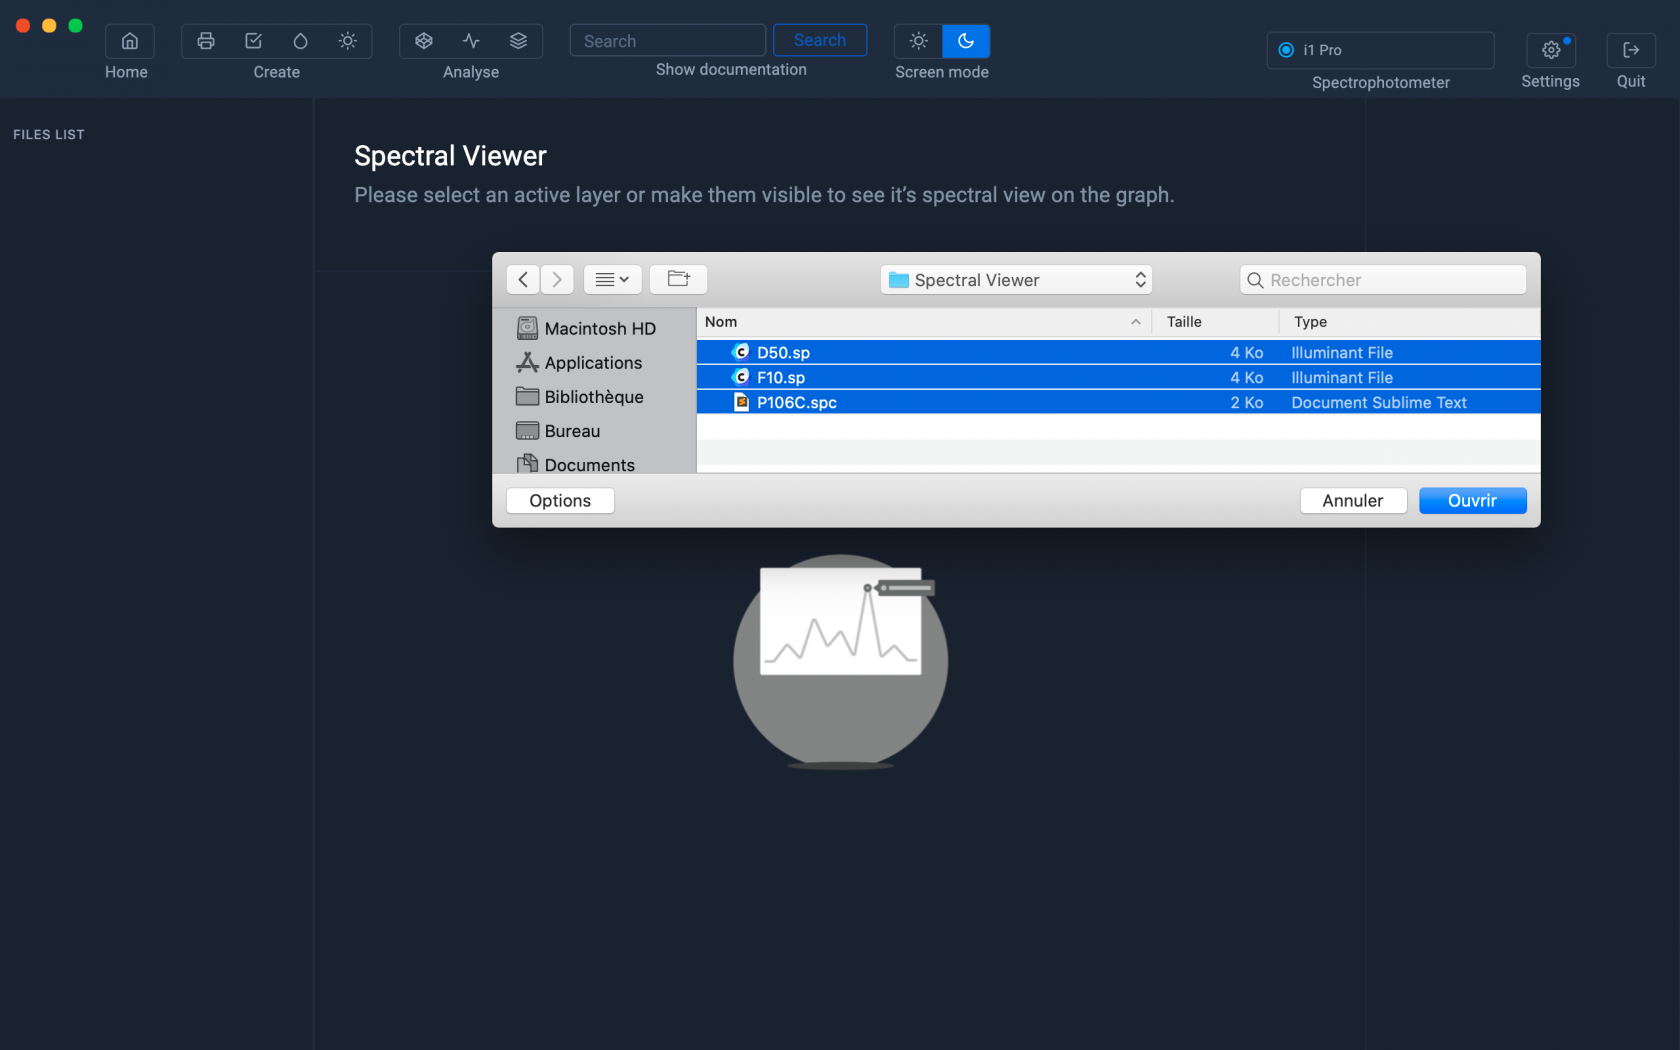Viewport: 1680px width, 1050px height.
Task: Select the i1 Pro spectrophotometer radio button
Action: coord(1286,50)
